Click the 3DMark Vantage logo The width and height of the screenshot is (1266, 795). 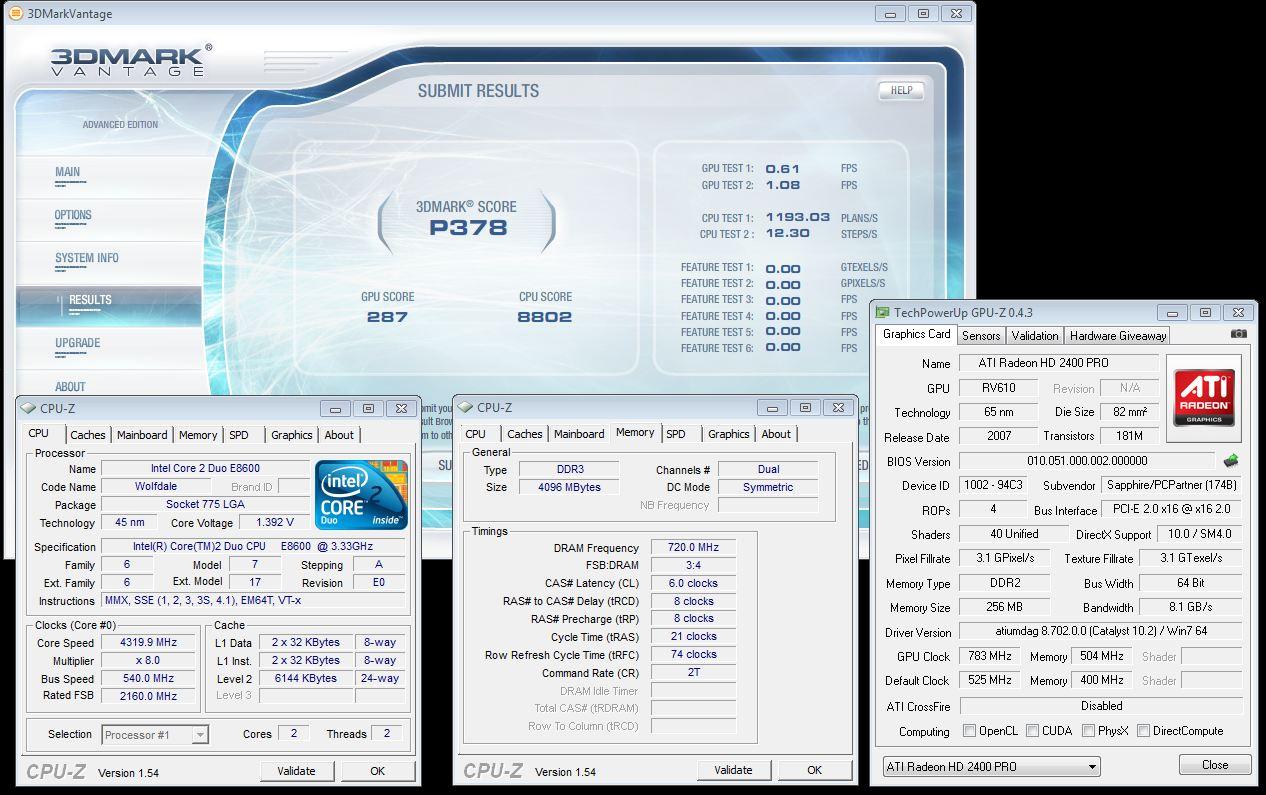[131, 61]
